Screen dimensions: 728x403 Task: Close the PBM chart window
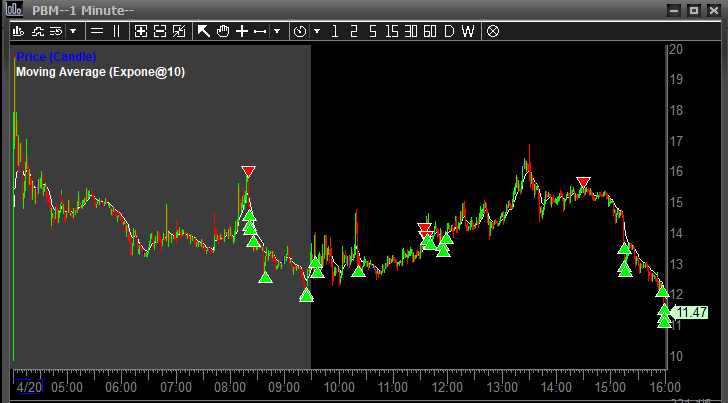point(714,10)
